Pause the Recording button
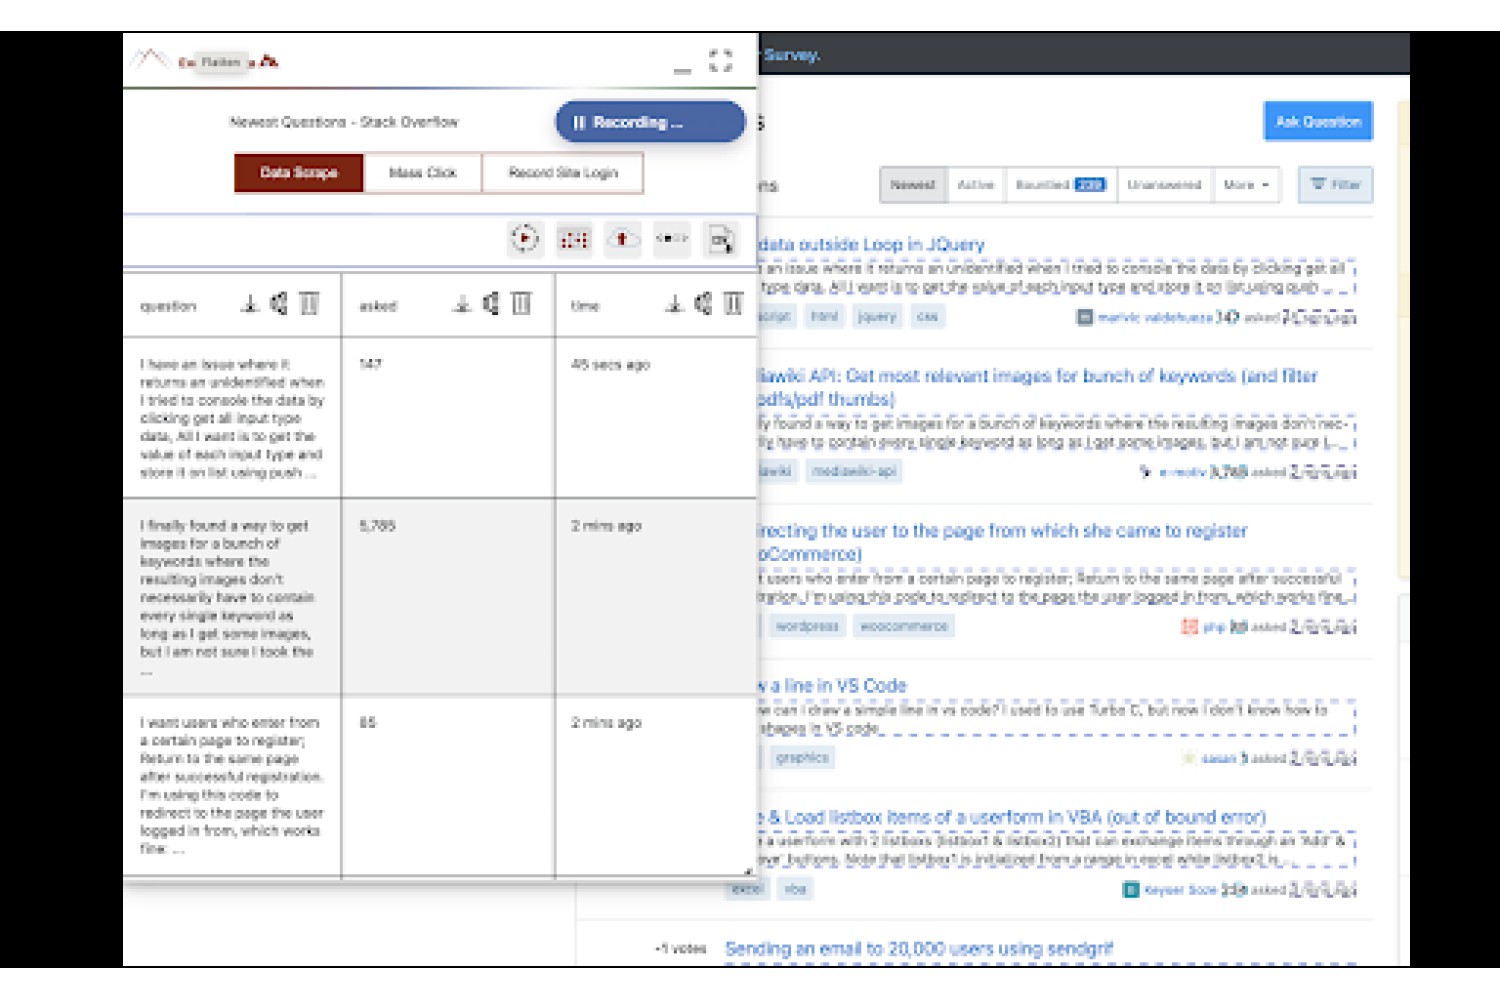Screen dimensions: 1500x1000 650,122
